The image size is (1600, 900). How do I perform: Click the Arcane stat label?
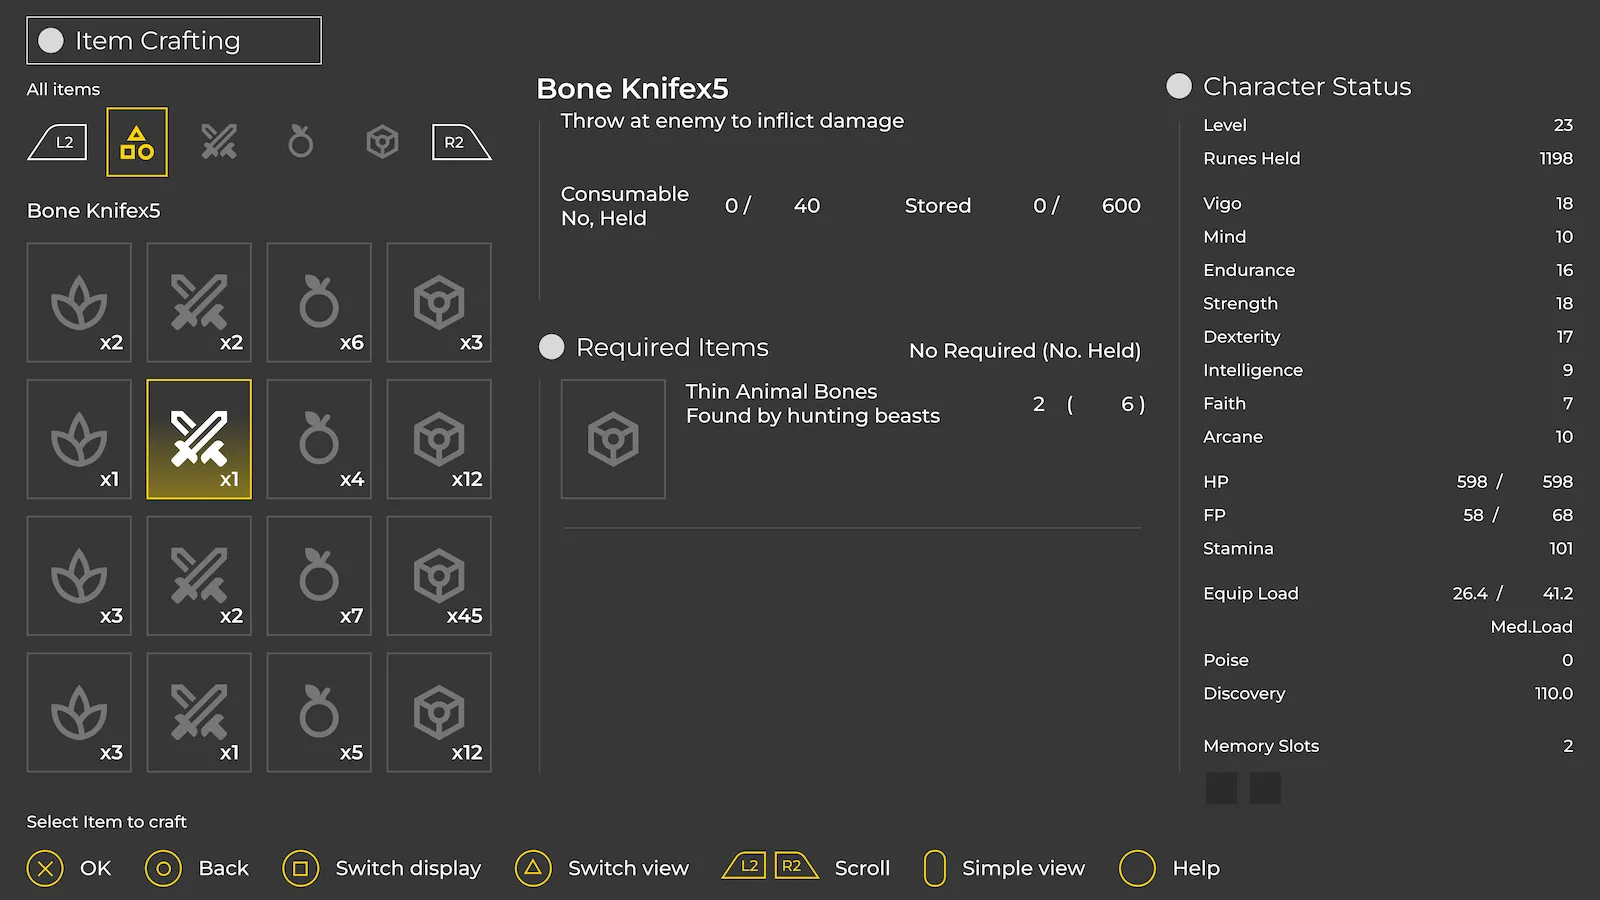tap(1233, 437)
